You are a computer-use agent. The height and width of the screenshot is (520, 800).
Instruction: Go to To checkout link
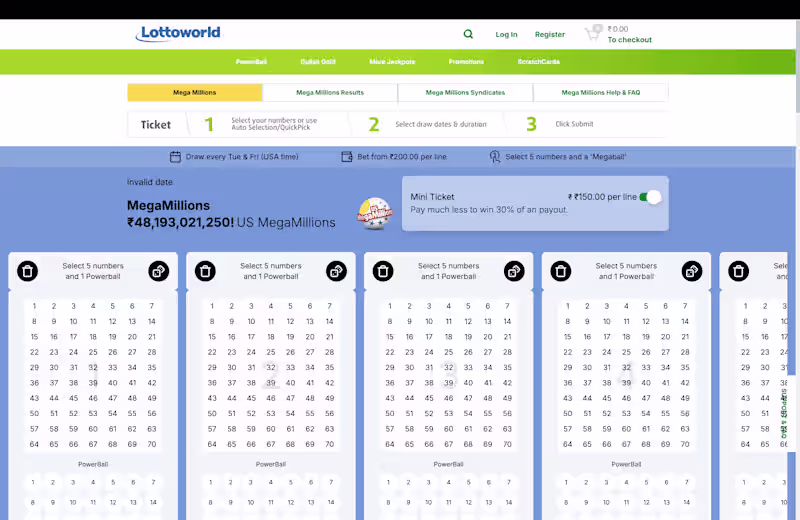coord(629,40)
